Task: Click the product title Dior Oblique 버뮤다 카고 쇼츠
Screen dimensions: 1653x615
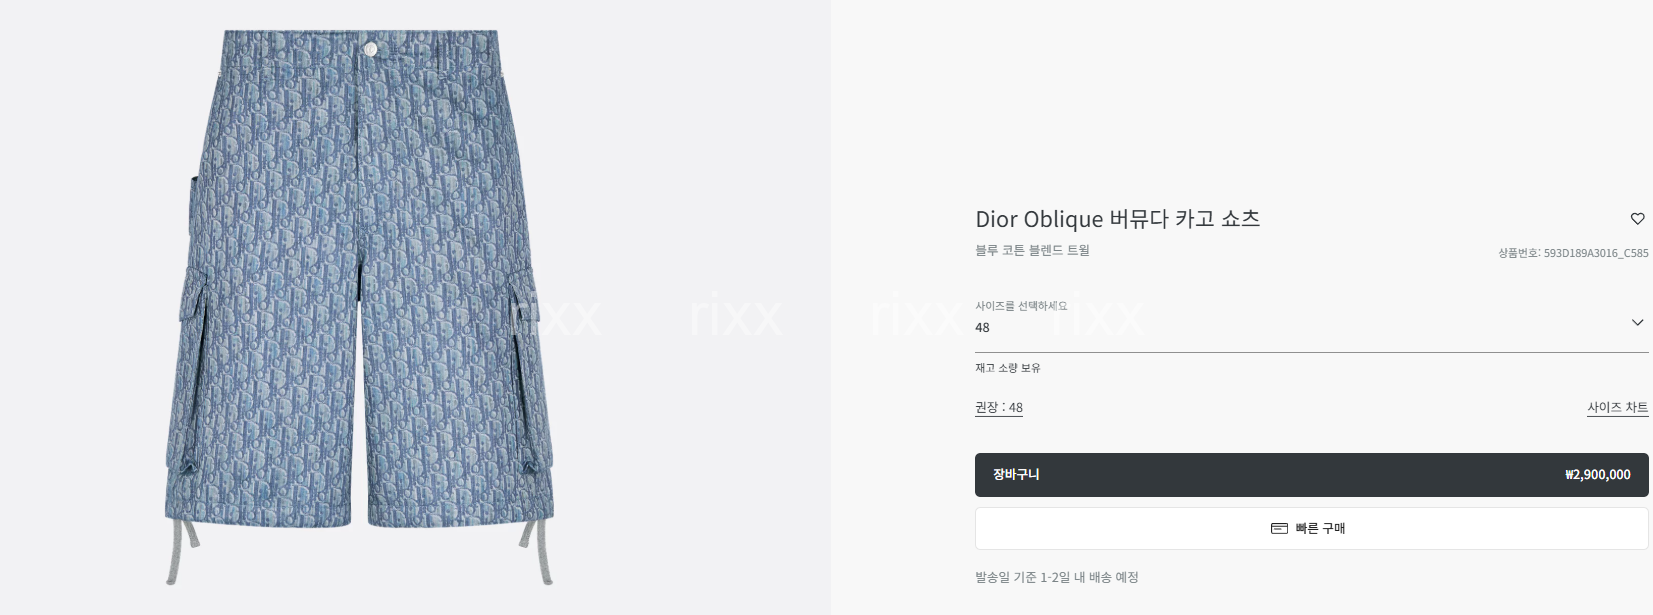Action: 1117,218
